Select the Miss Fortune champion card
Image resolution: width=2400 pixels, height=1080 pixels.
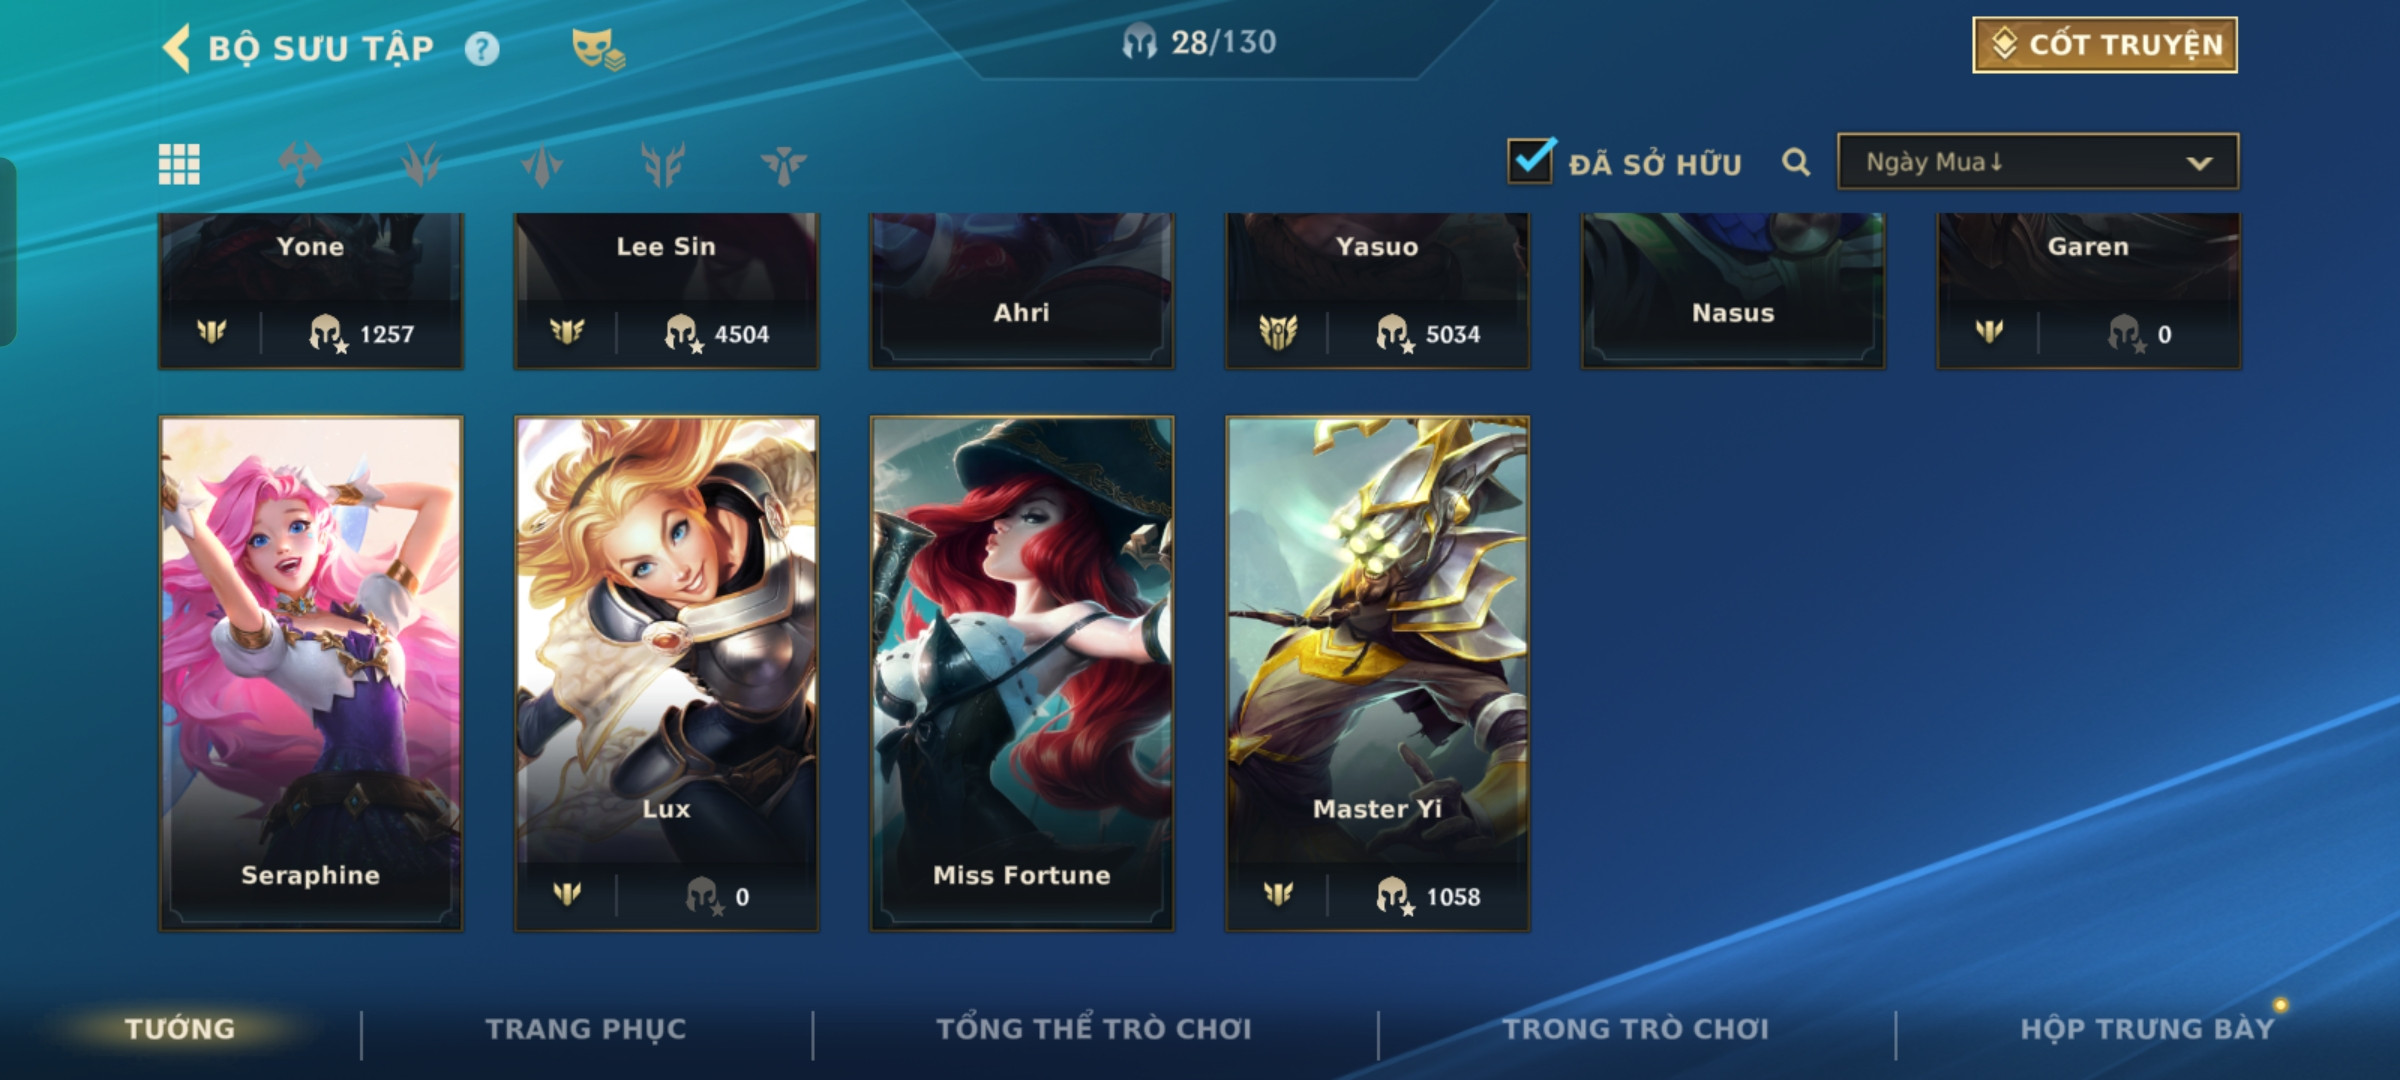click(x=1022, y=673)
